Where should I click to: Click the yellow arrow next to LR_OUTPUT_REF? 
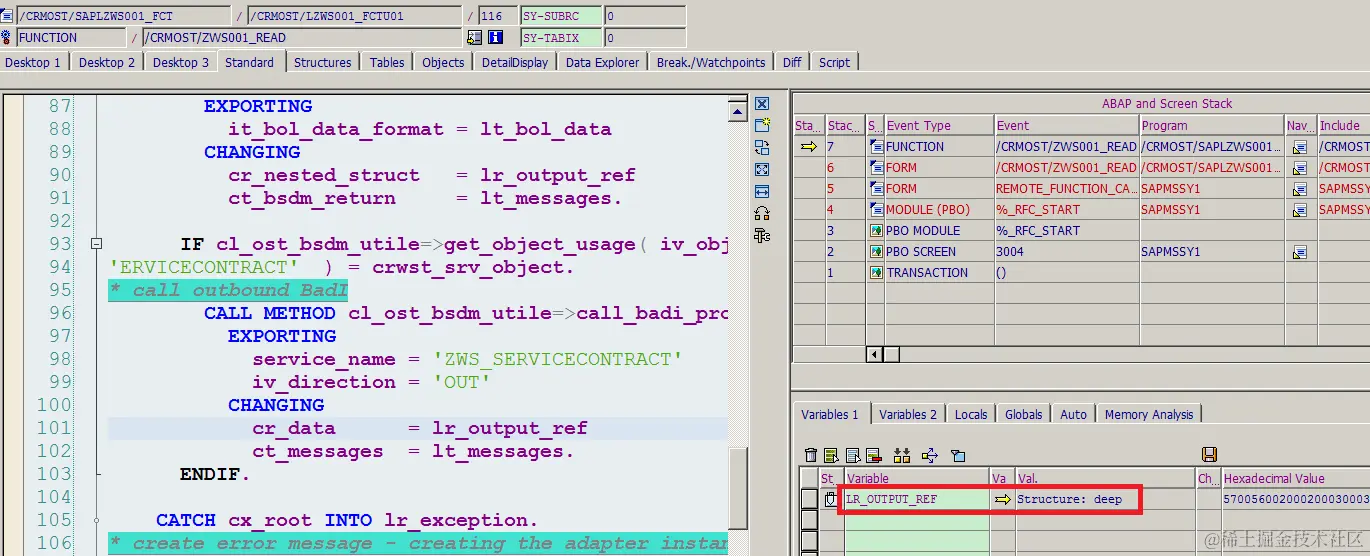pos(1002,498)
